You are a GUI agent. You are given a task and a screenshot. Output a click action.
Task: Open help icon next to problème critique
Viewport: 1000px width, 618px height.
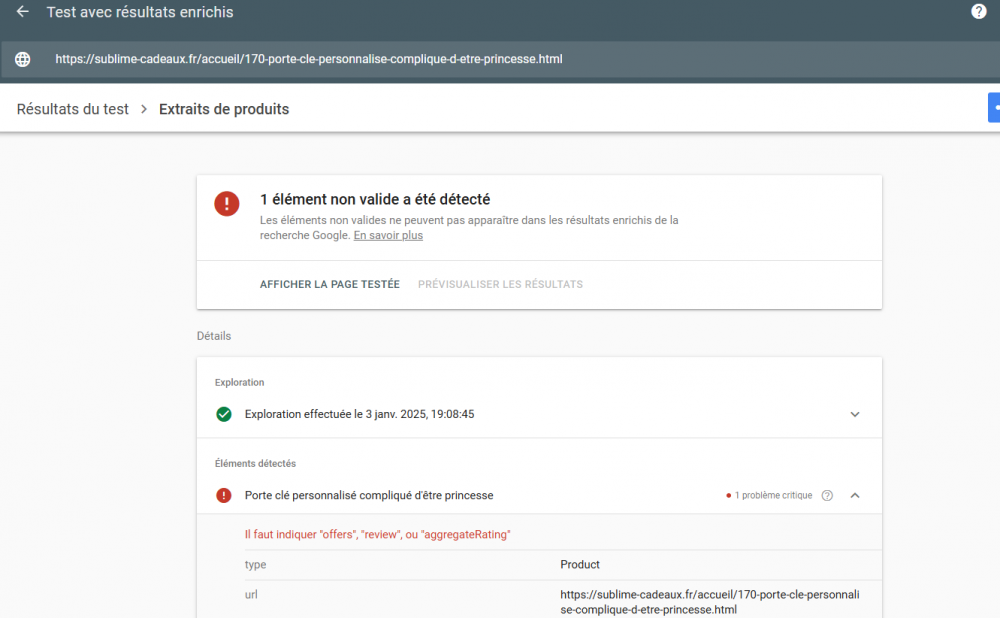(x=827, y=495)
